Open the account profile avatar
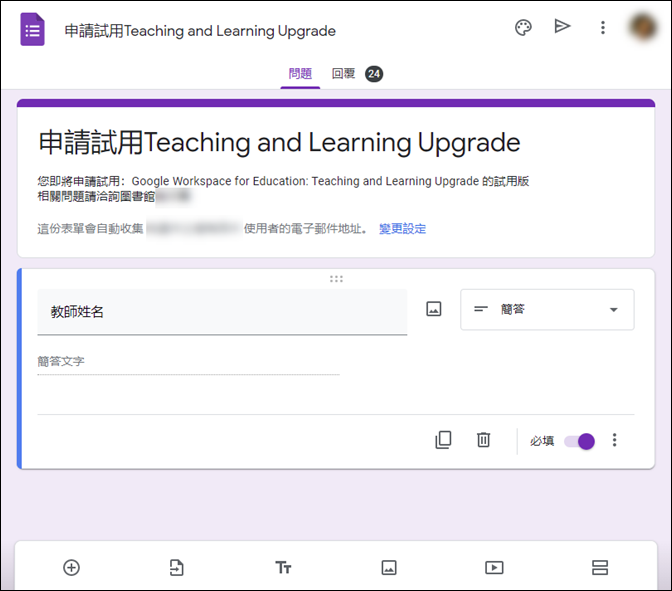 click(x=643, y=27)
